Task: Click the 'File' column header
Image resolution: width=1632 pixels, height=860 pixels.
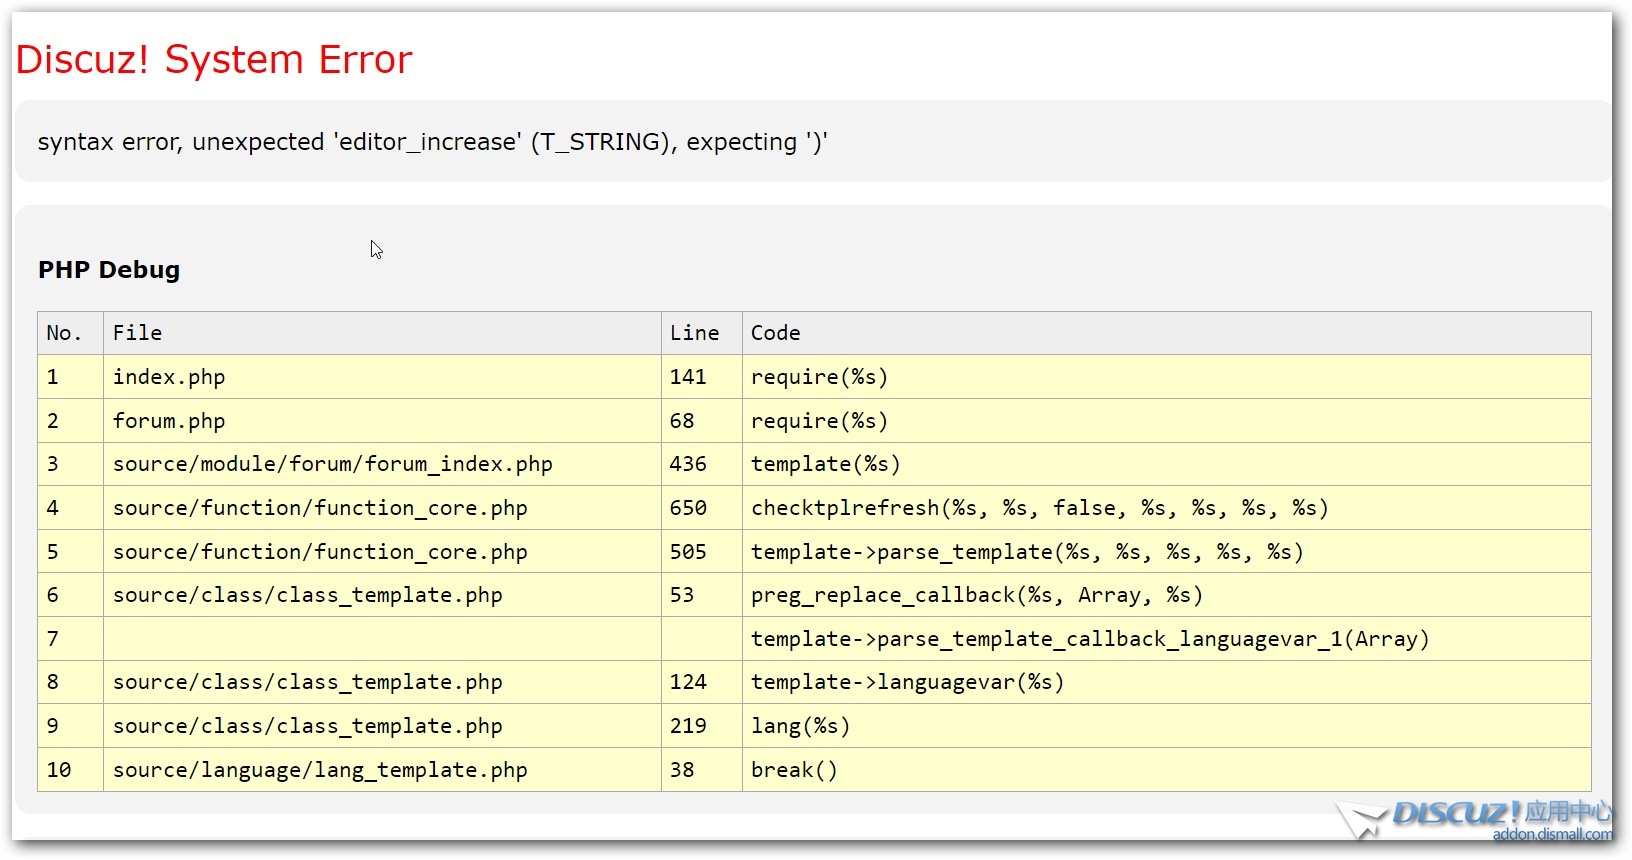Action: click(x=382, y=333)
